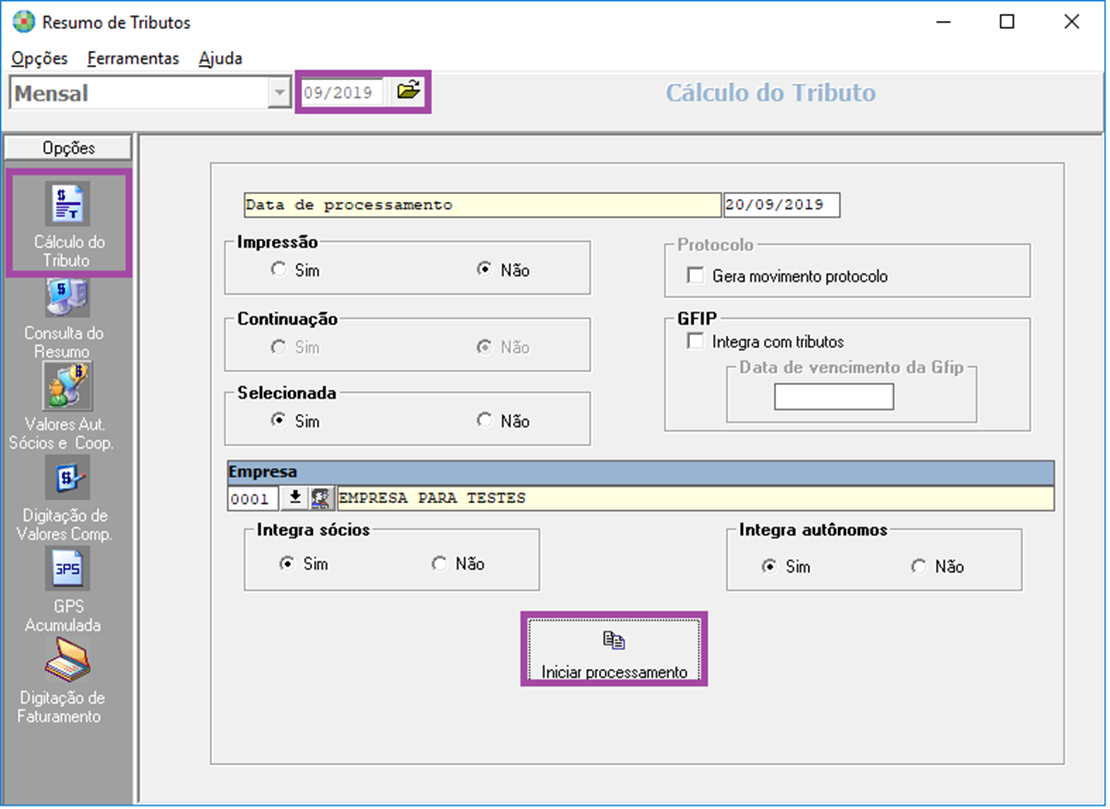Click the Empresa code field 0001
Screen dimensions: 1110x809
[253, 499]
